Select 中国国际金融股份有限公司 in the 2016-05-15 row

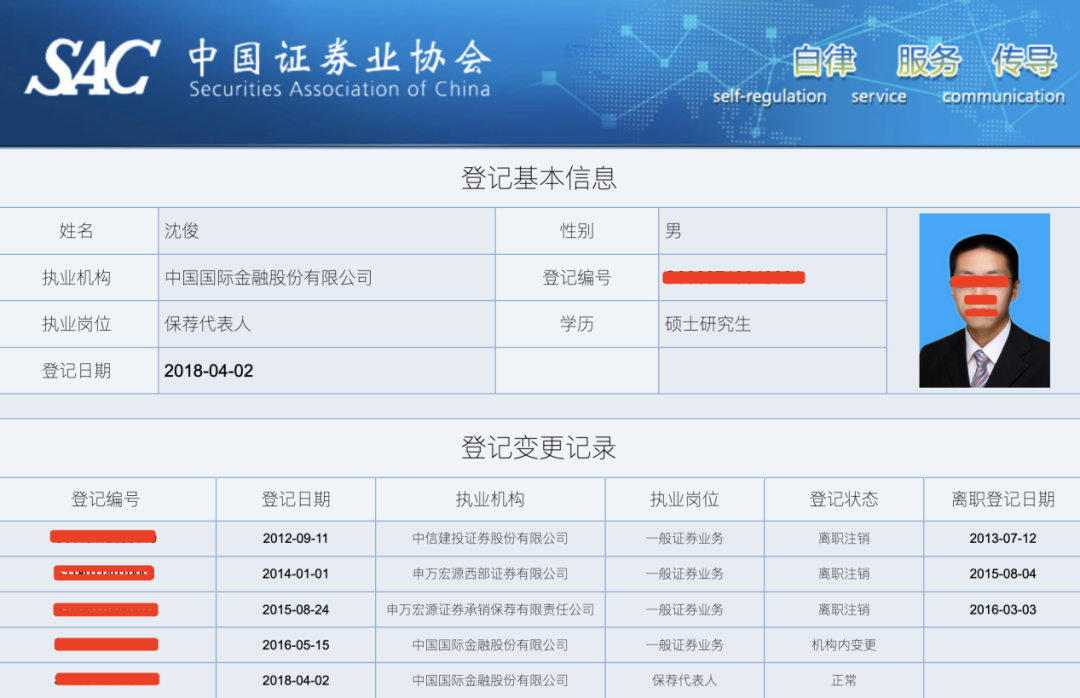point(490,645)
